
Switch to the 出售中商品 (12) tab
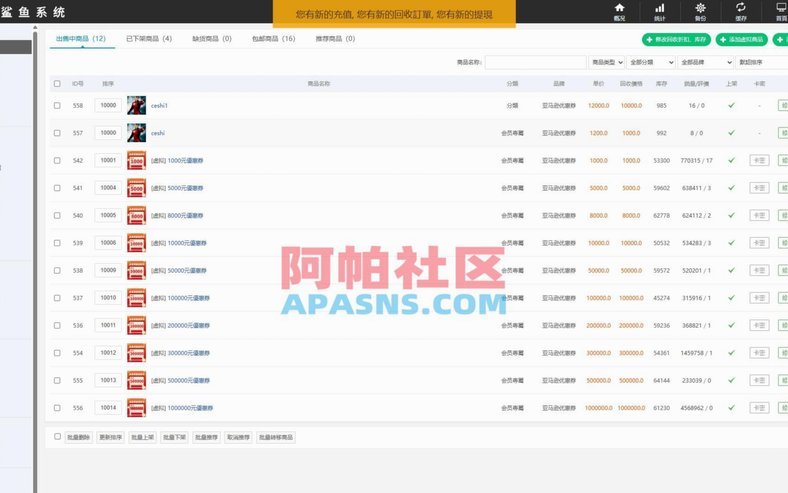(x=81, y=39)
